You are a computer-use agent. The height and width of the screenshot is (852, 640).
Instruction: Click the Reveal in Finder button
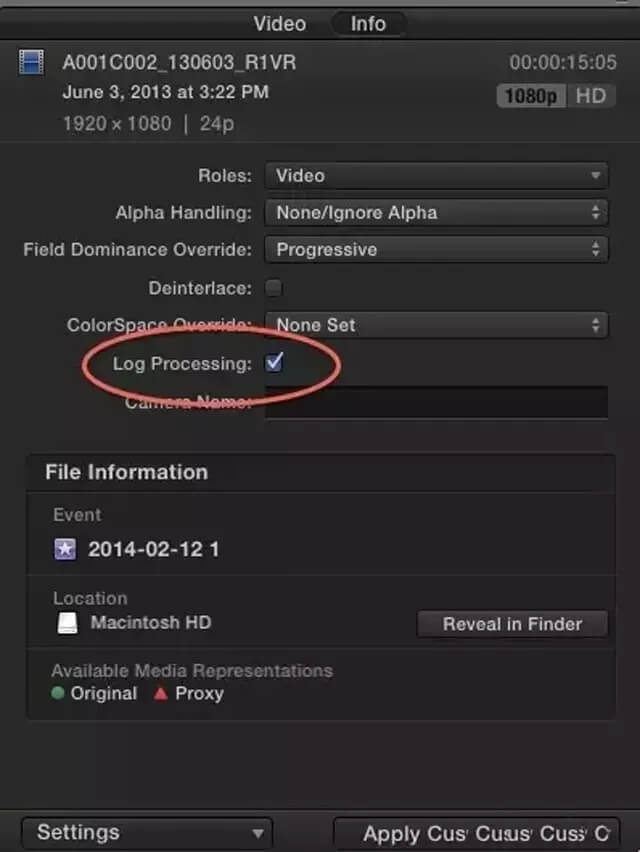[512, 624]
